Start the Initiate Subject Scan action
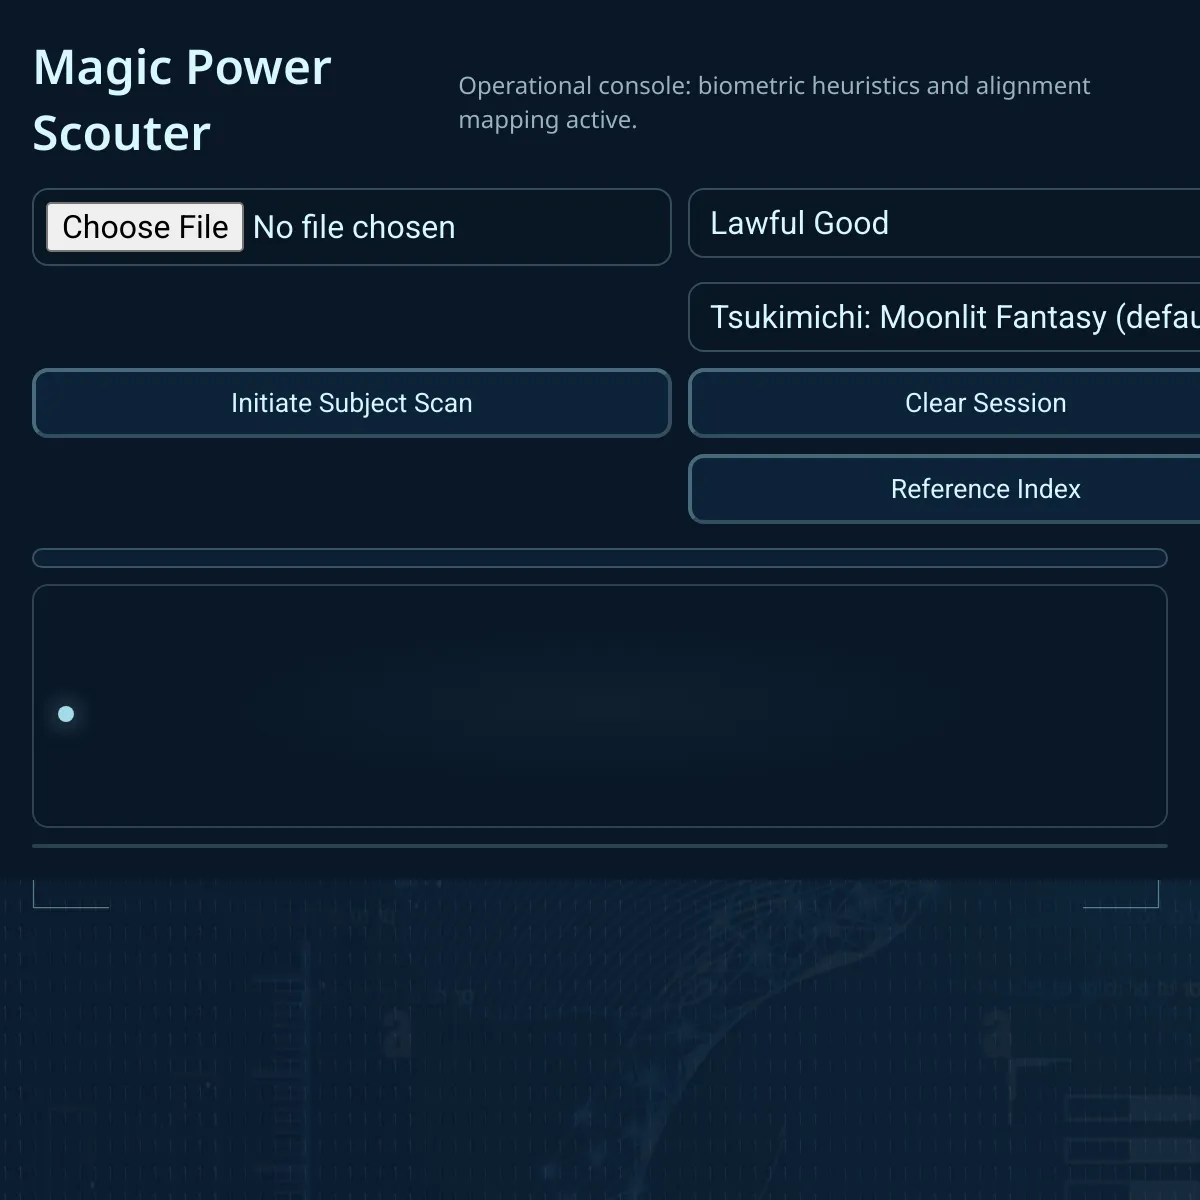 coord(352,403)
